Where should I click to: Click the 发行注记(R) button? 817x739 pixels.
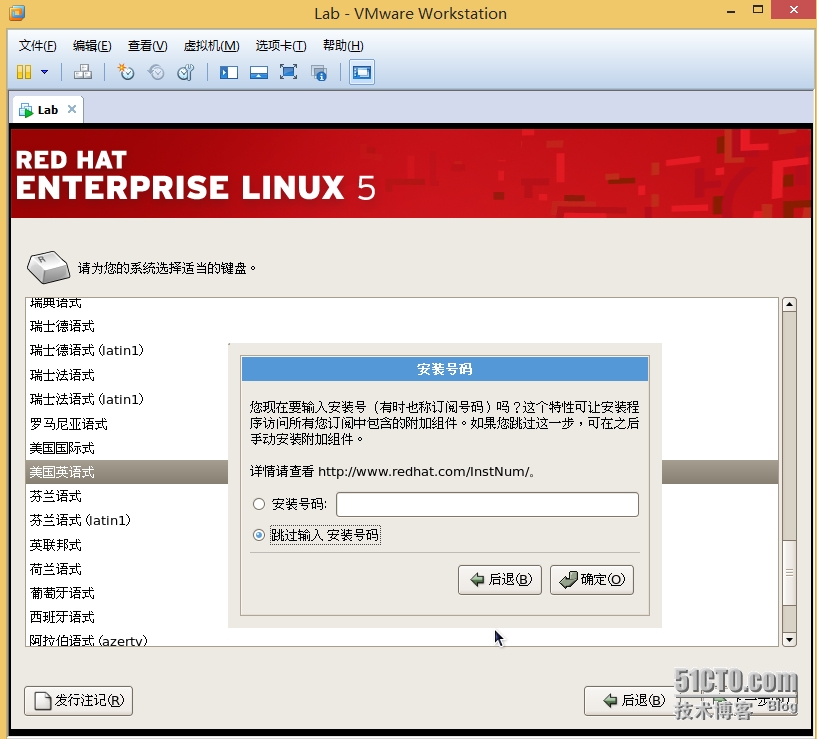tap(78, 700)
